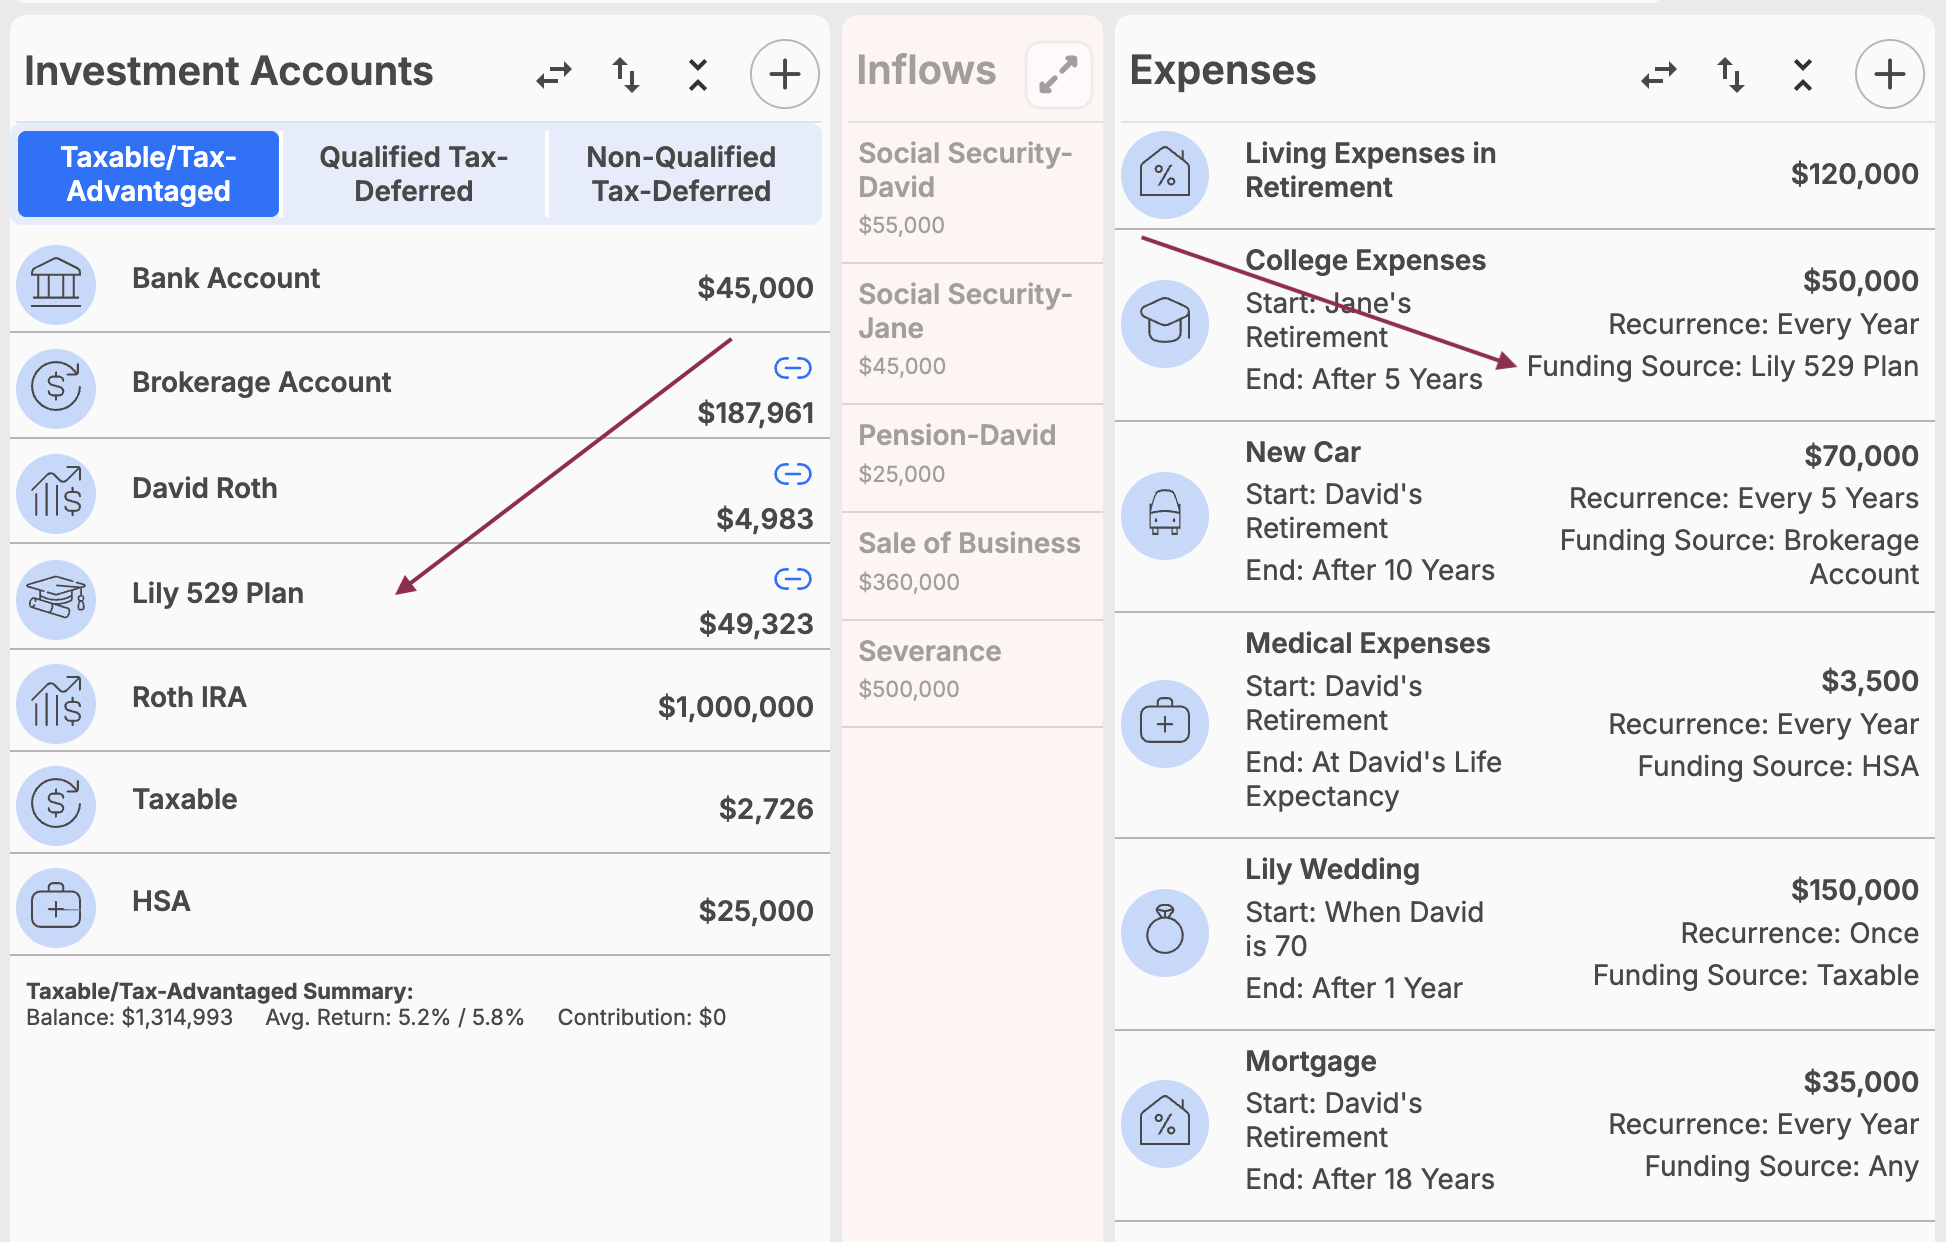This screenshot has width=1946, height=1242.
Task: Click the bank icon next to Bank Account
Action: point(56,285)
